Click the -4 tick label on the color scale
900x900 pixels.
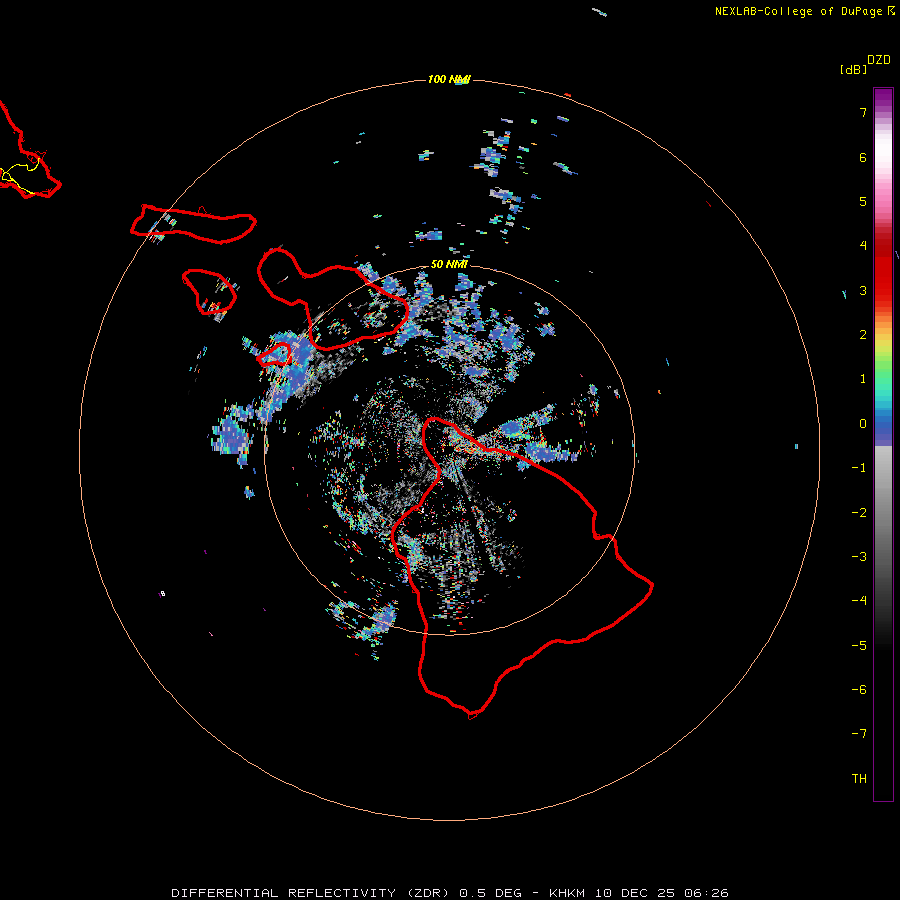click(859, 601)
